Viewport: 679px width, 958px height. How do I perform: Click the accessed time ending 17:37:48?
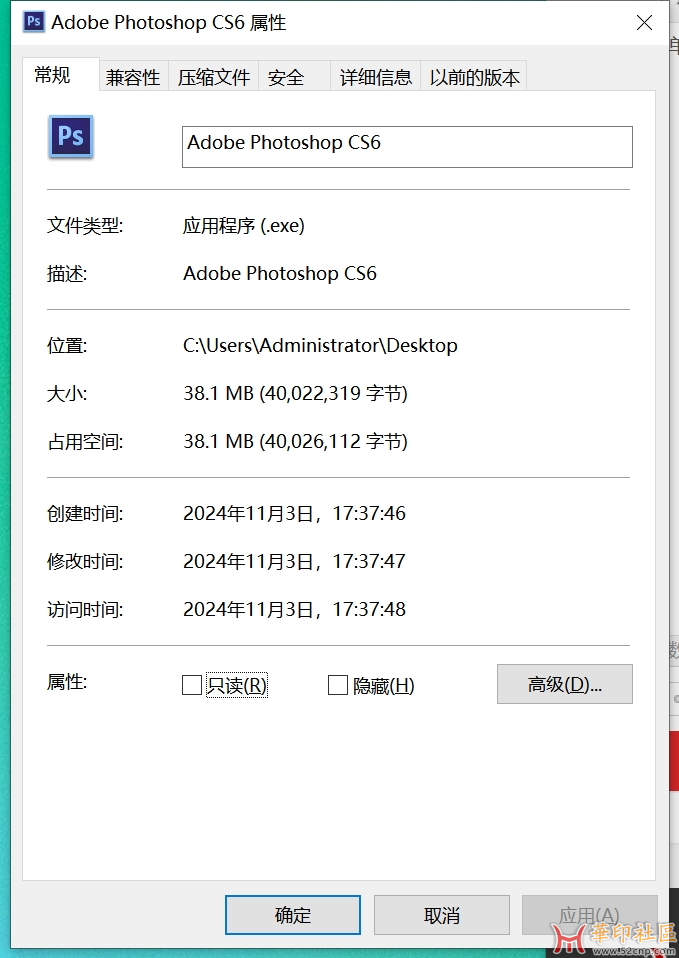pyautogui.click(x=295, y=609)
